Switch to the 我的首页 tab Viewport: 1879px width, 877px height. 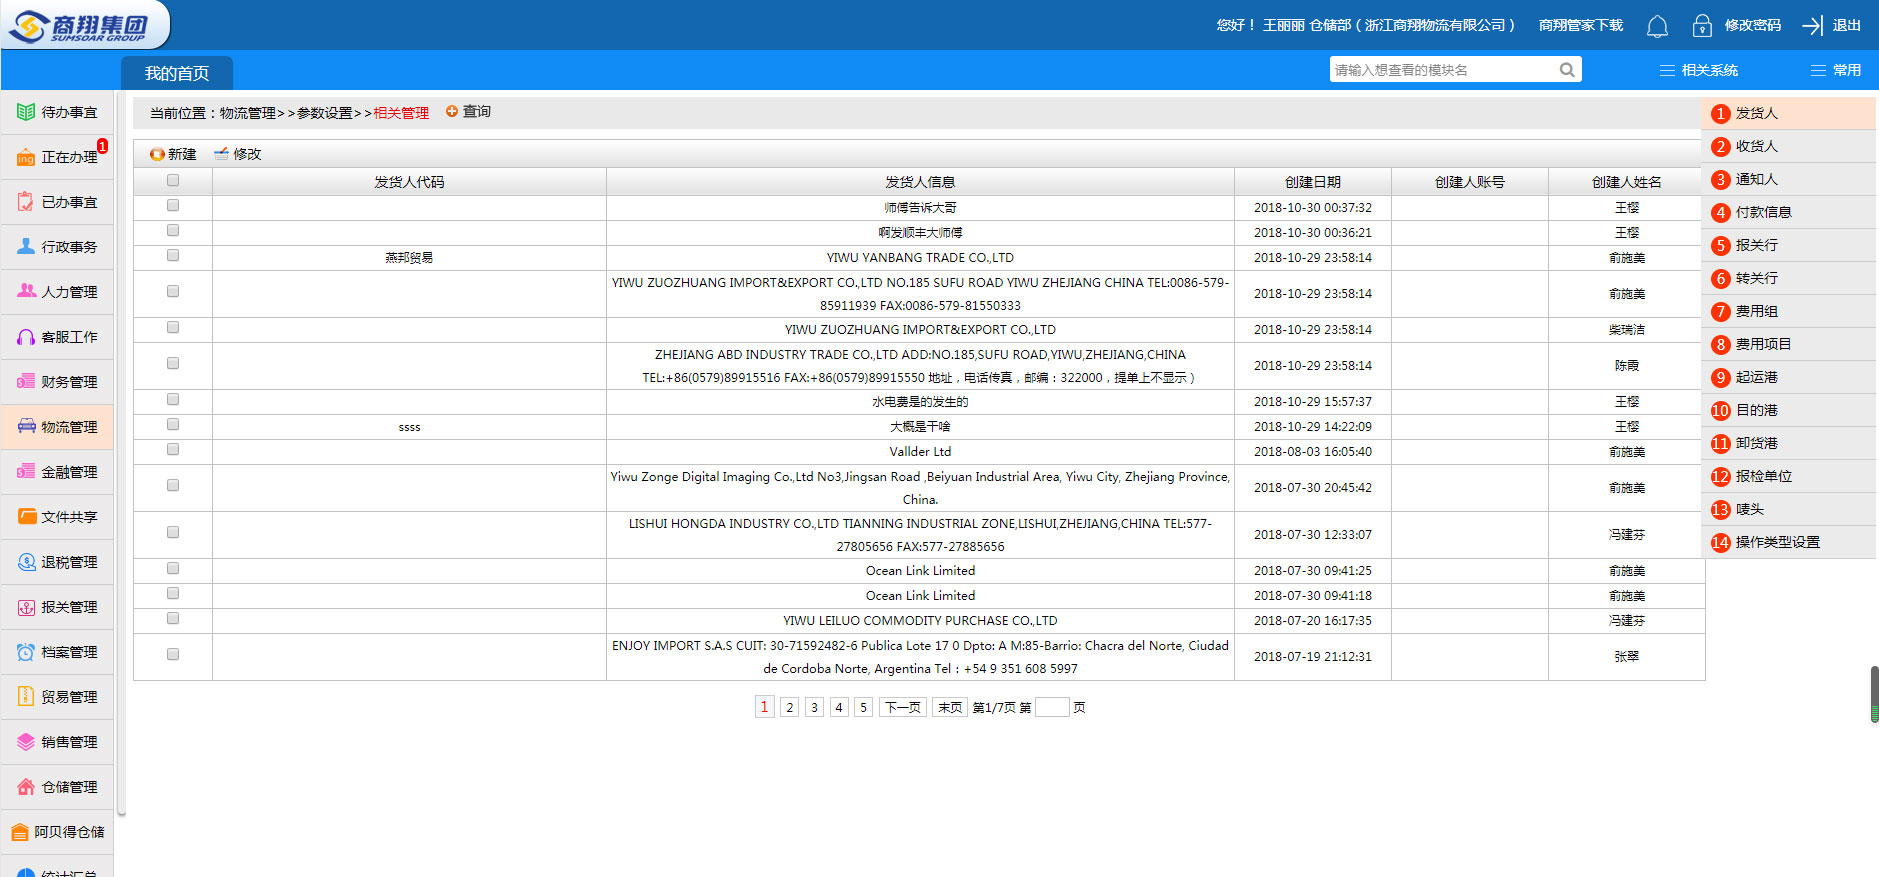pos(177,73)
